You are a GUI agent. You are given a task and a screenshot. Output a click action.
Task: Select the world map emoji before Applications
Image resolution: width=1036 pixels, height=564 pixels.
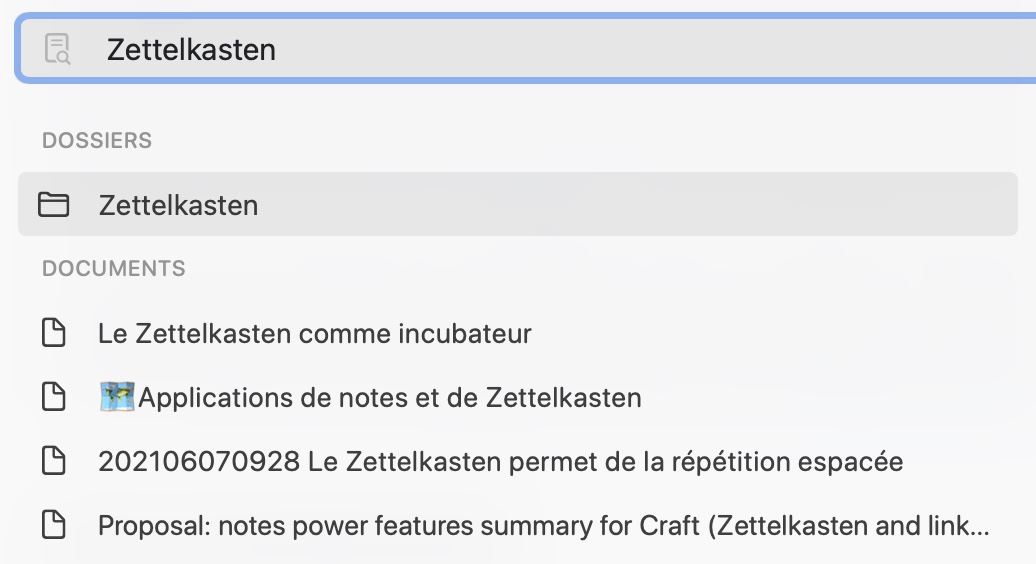pyautogui.click(x=117, y=397)
